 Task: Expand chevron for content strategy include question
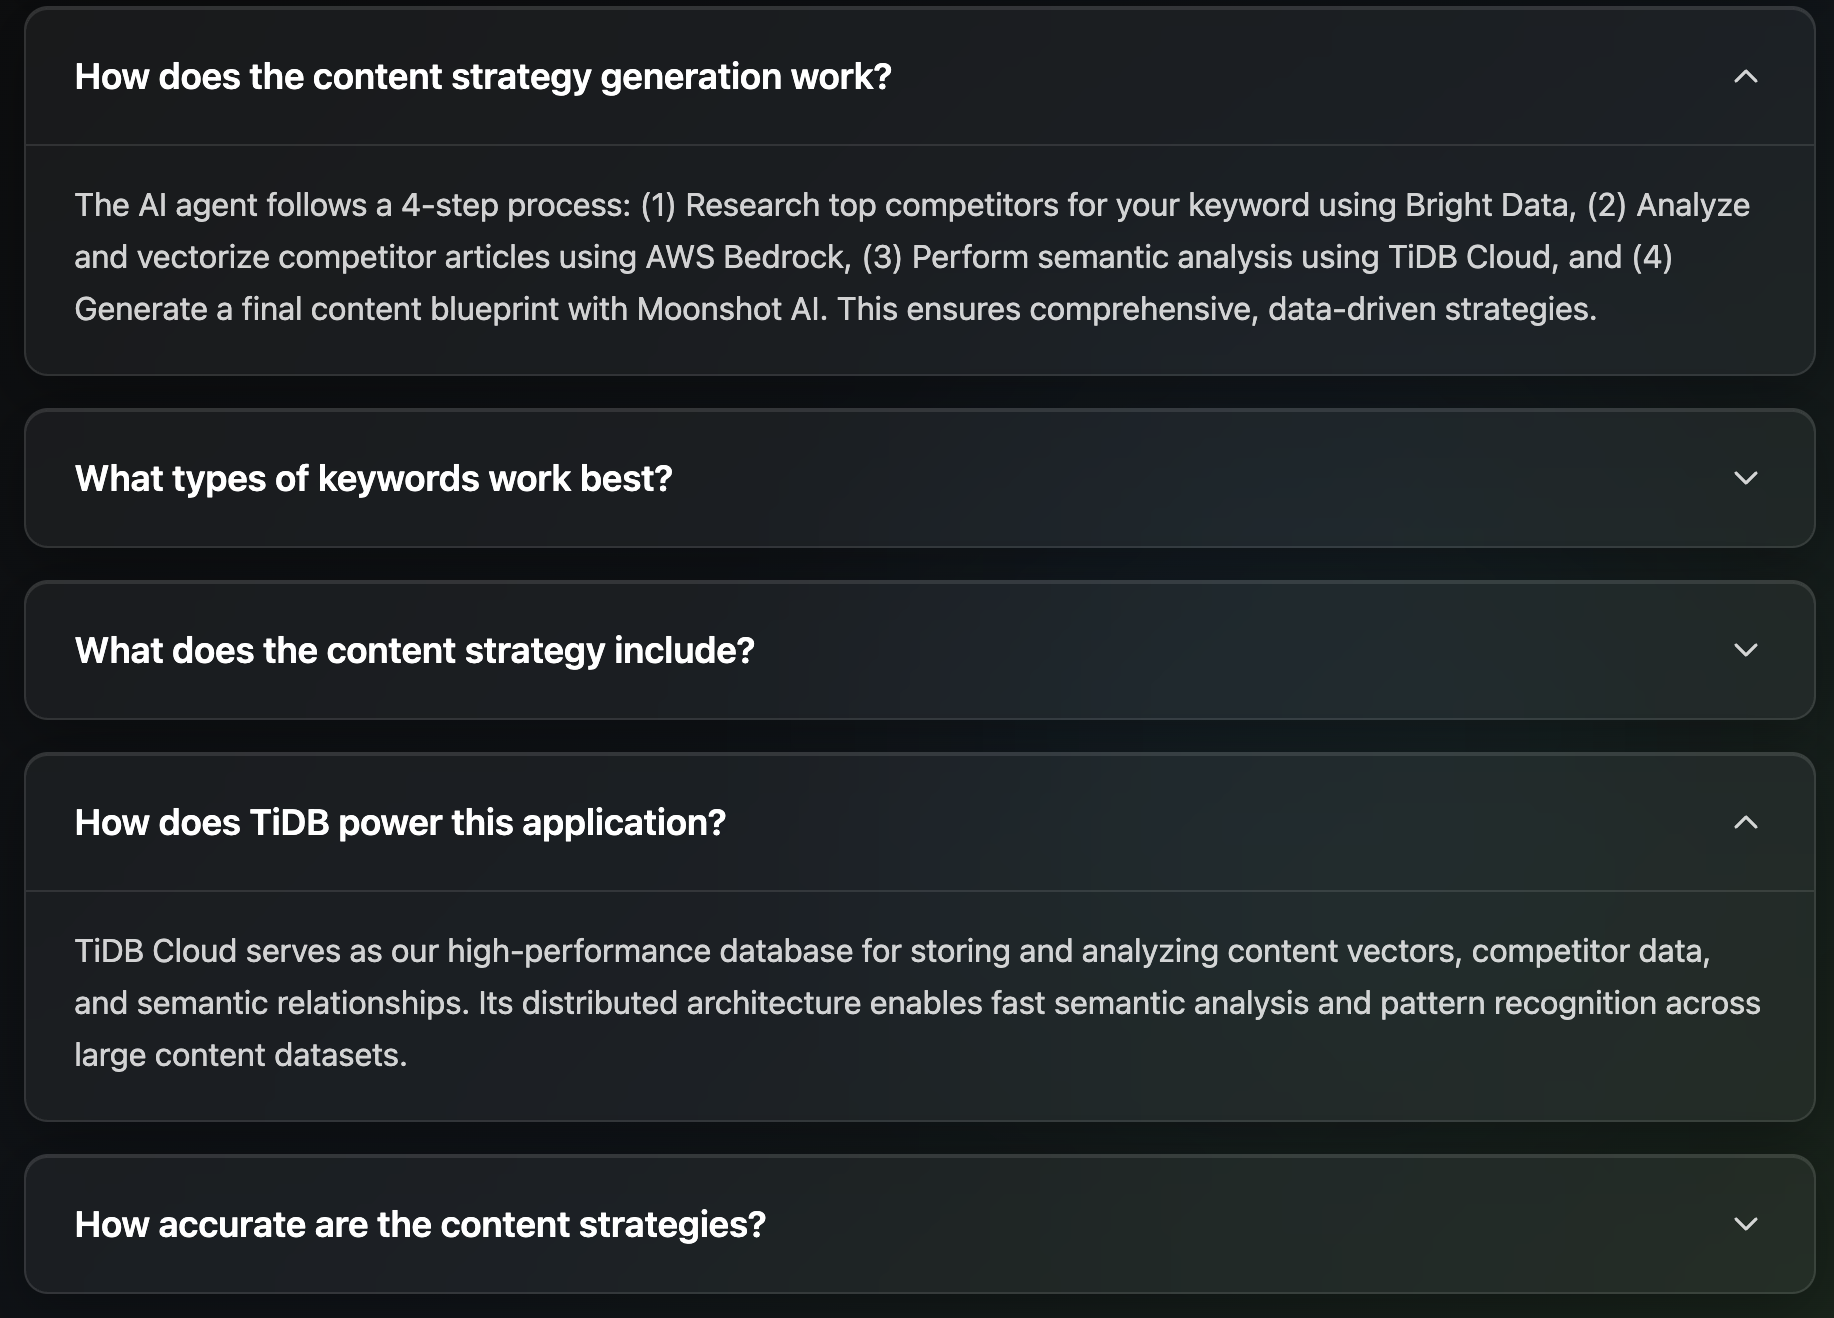click(1745, 650)
